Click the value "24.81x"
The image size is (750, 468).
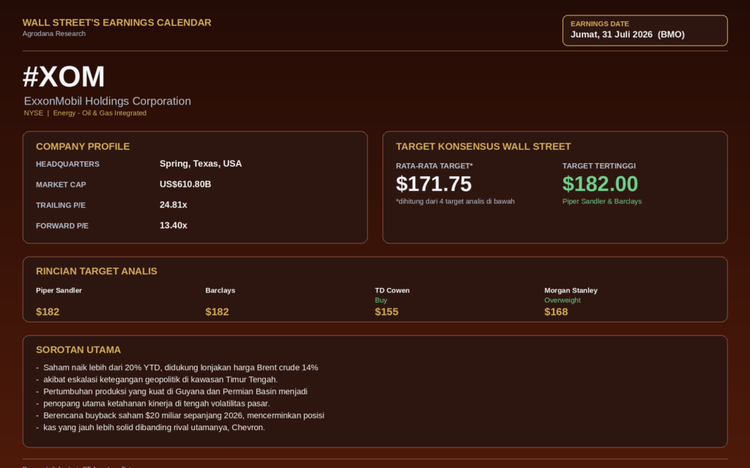point(173,205)
